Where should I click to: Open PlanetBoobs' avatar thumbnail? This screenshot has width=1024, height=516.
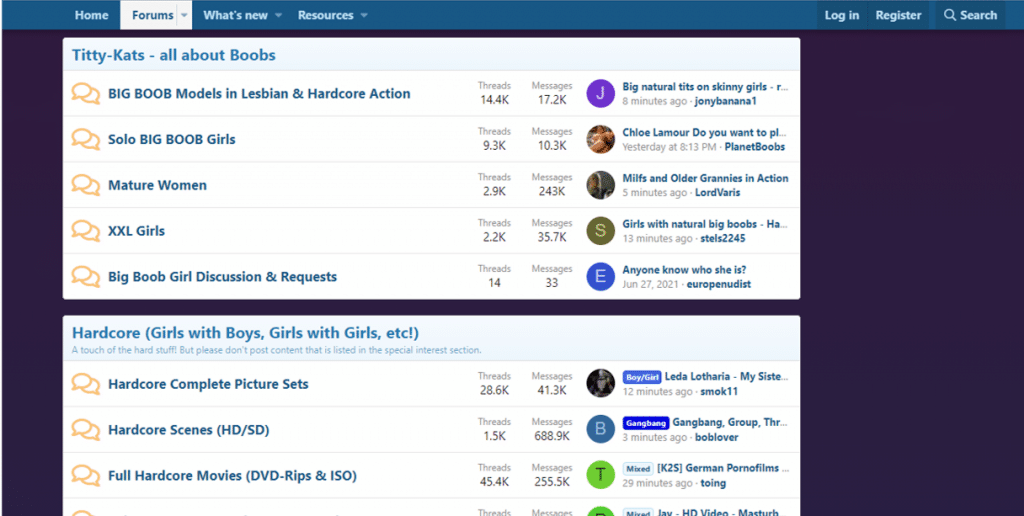point(601,139)
